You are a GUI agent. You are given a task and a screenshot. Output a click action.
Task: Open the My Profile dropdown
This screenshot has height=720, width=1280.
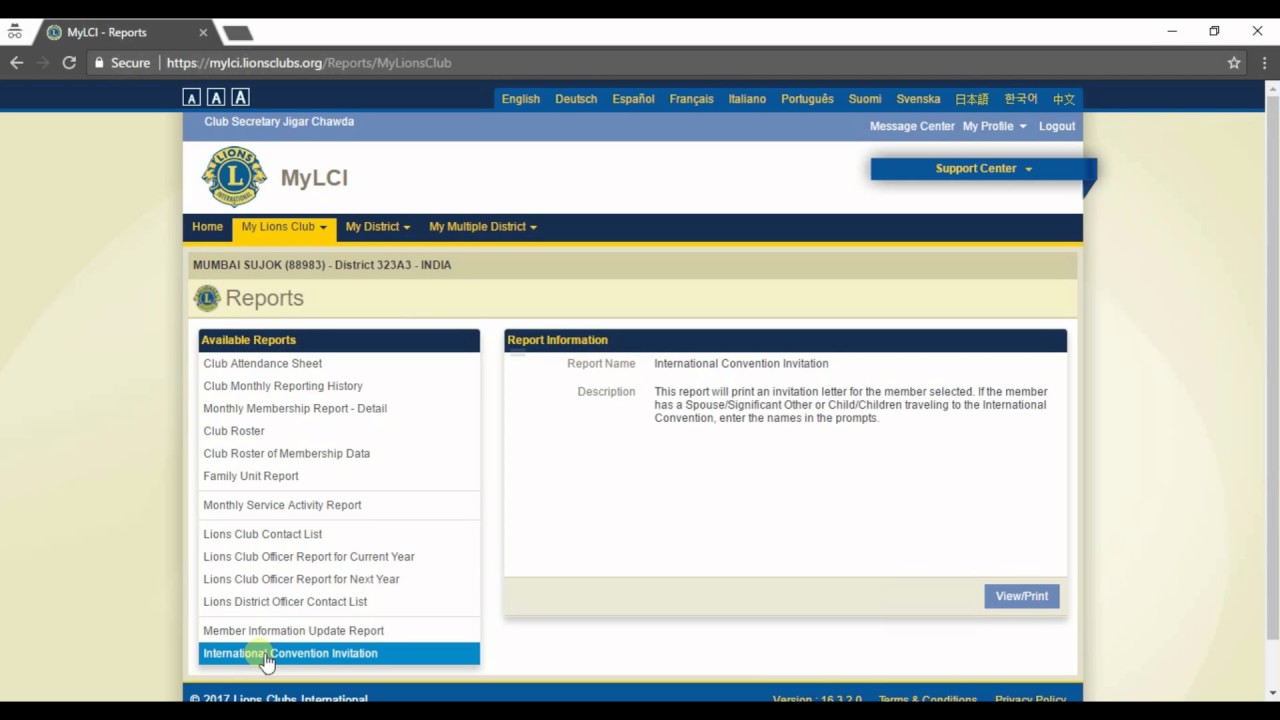coord(994,126)
